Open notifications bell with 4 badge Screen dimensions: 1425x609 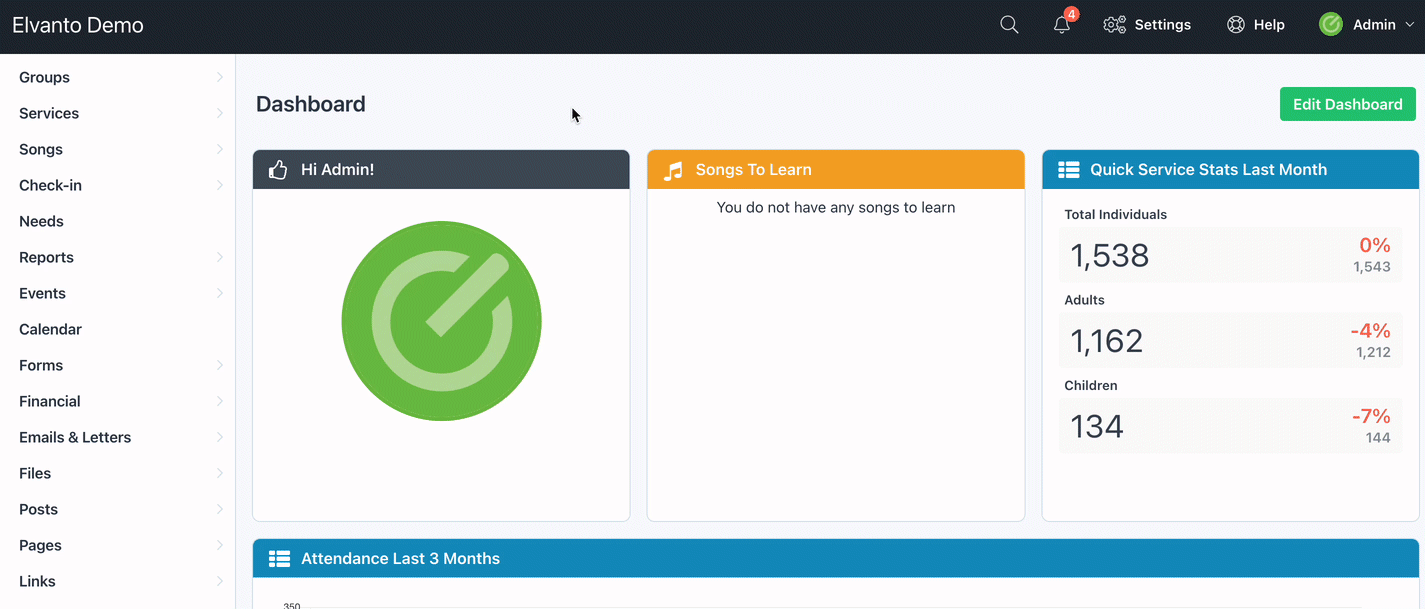click(1061, 25)
